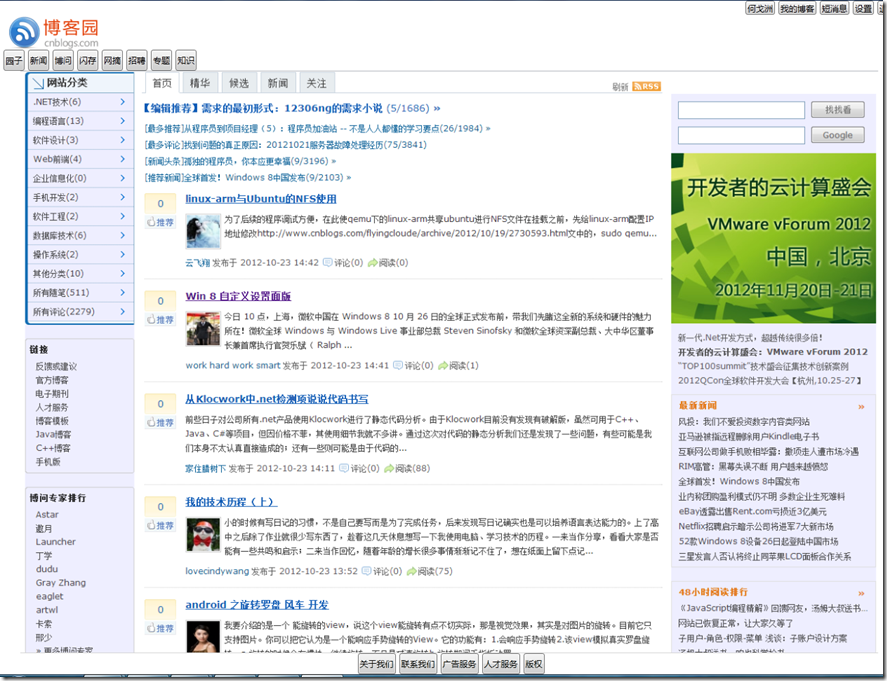Open the orange RSS feed icon
Screen dimensions: 887x681
(x=647, y=86)
